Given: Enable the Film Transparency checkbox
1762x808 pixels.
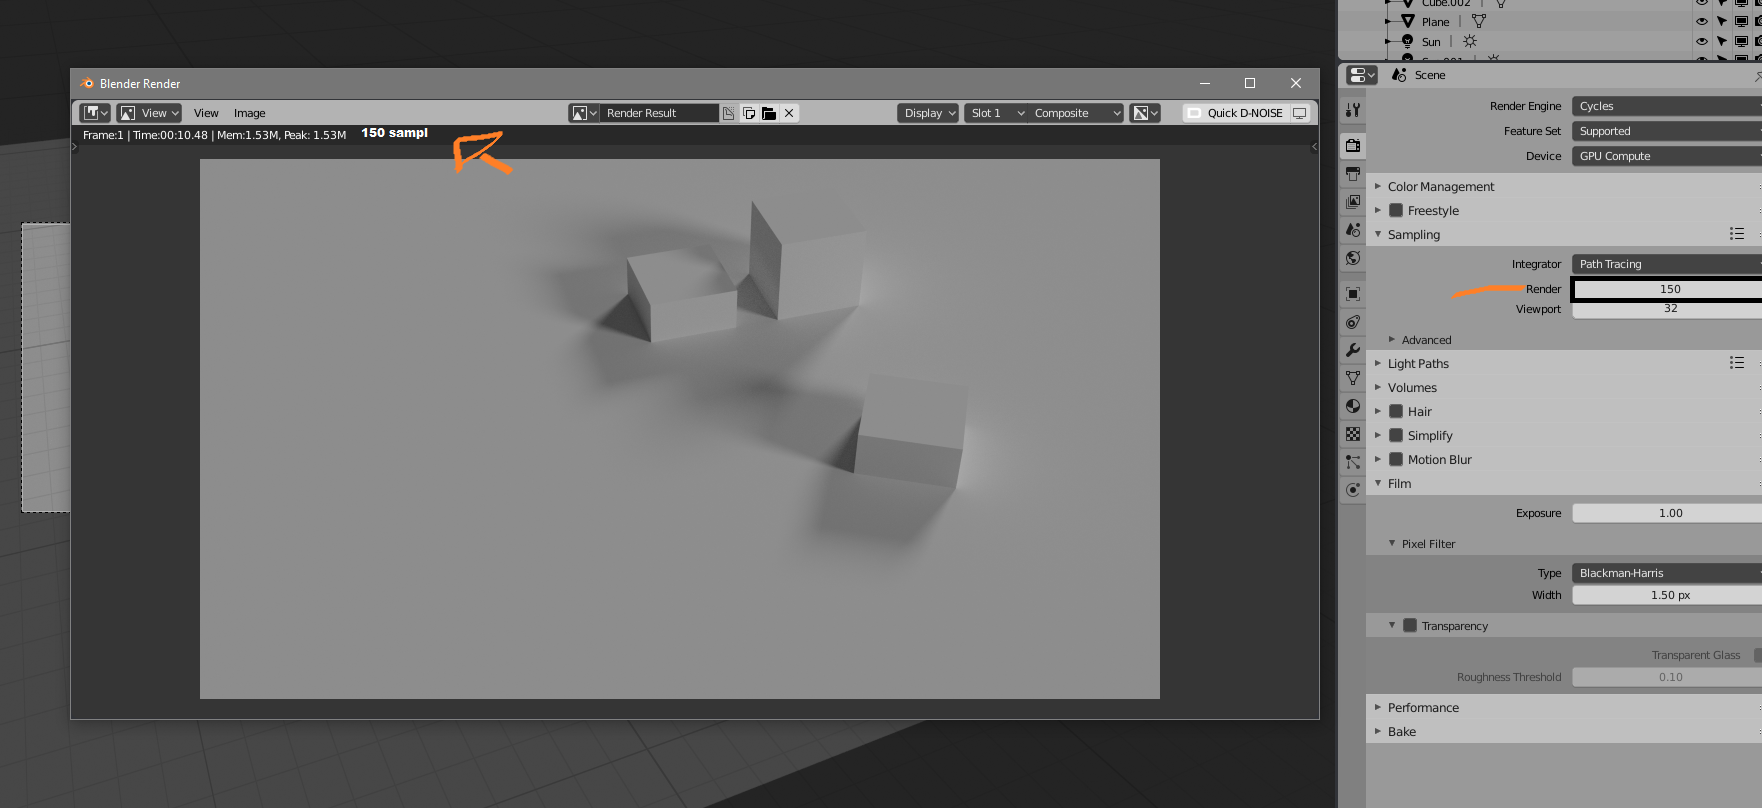Looking at the screenshot, I should [1410, 626].
